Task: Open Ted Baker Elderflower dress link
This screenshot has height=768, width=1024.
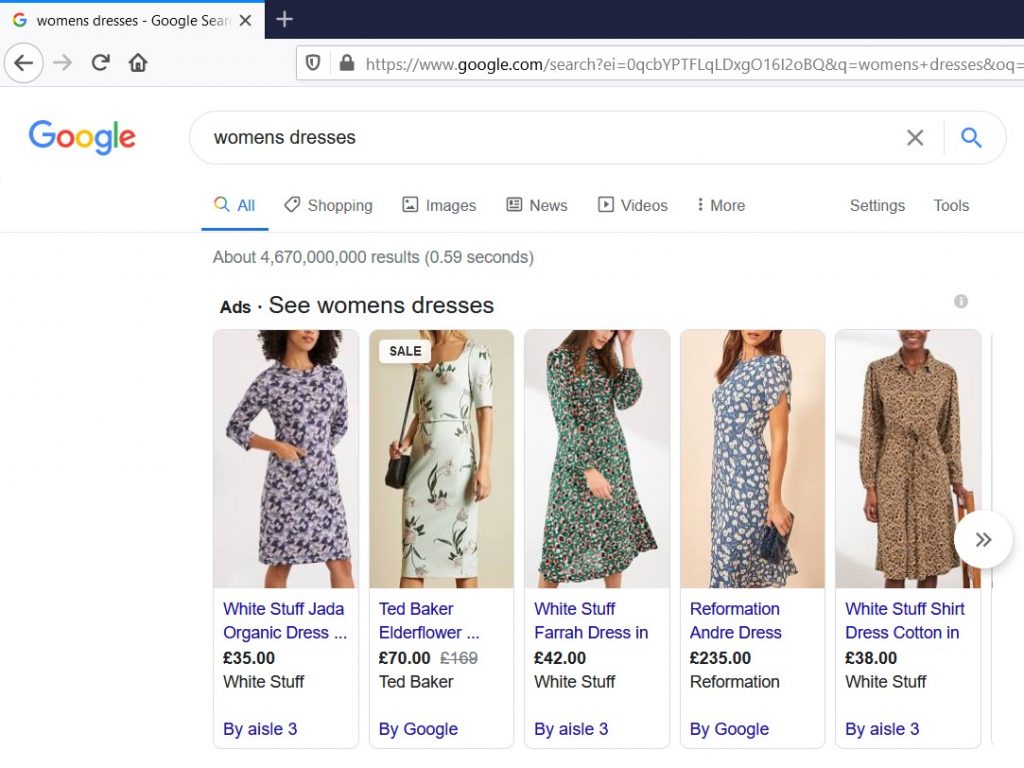Action: (429, 620)
